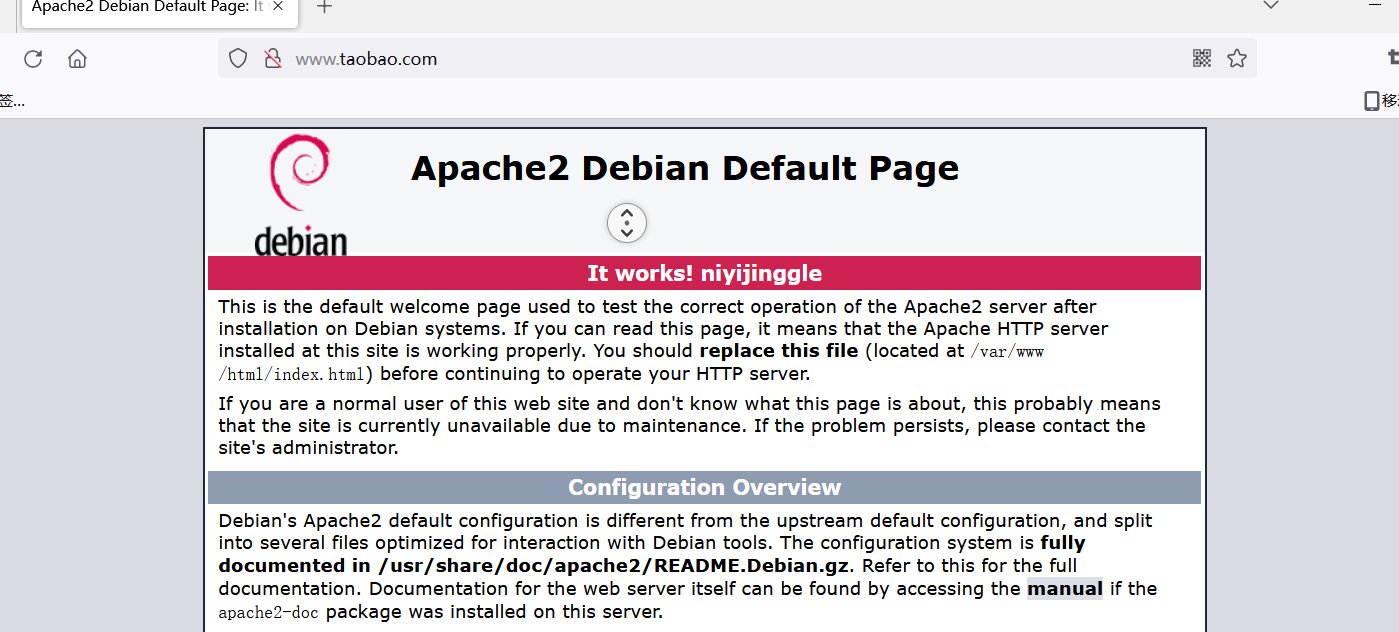
Task: Focus the www.taobao.com address field
Action: pyautogui.click(x=737, y=59)
